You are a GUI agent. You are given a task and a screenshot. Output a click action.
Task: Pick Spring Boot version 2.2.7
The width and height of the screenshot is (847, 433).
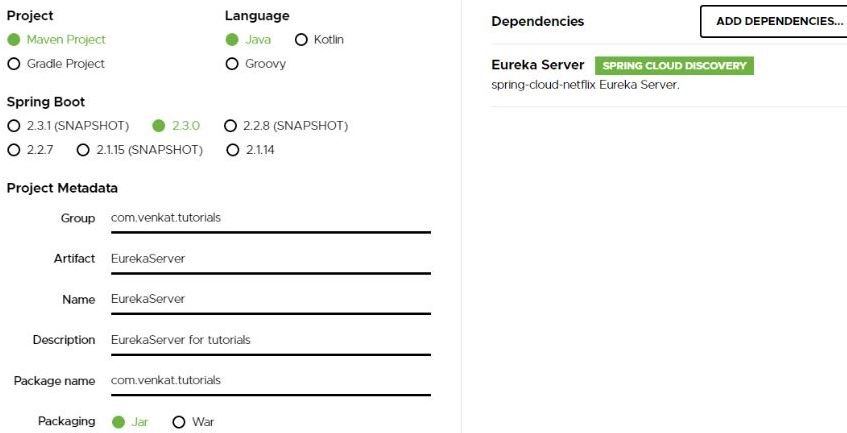[13, 150]
